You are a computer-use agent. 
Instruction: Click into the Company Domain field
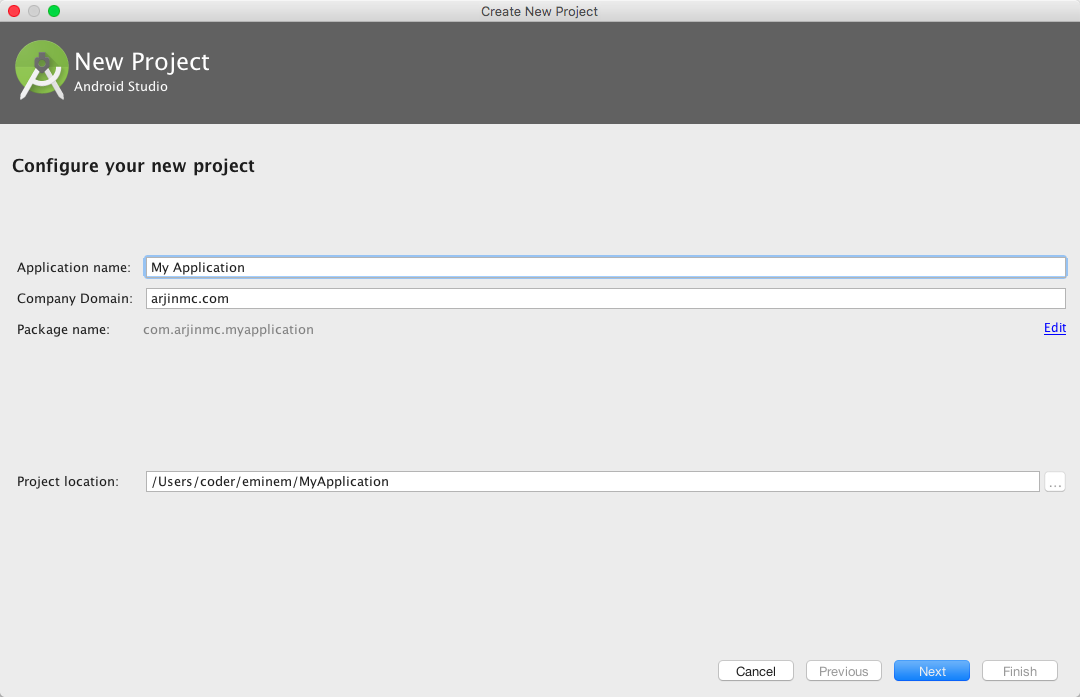[x=605, y=298]
